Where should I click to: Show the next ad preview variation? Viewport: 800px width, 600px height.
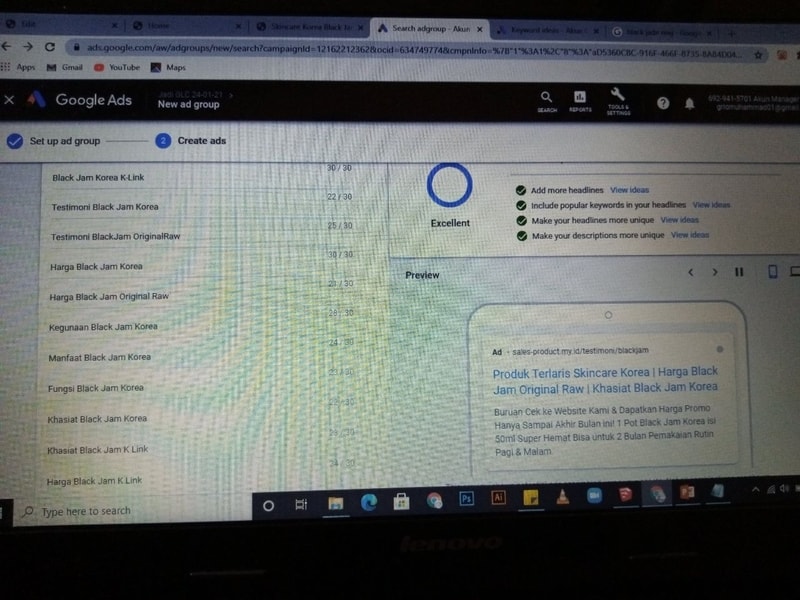(714, 272)
